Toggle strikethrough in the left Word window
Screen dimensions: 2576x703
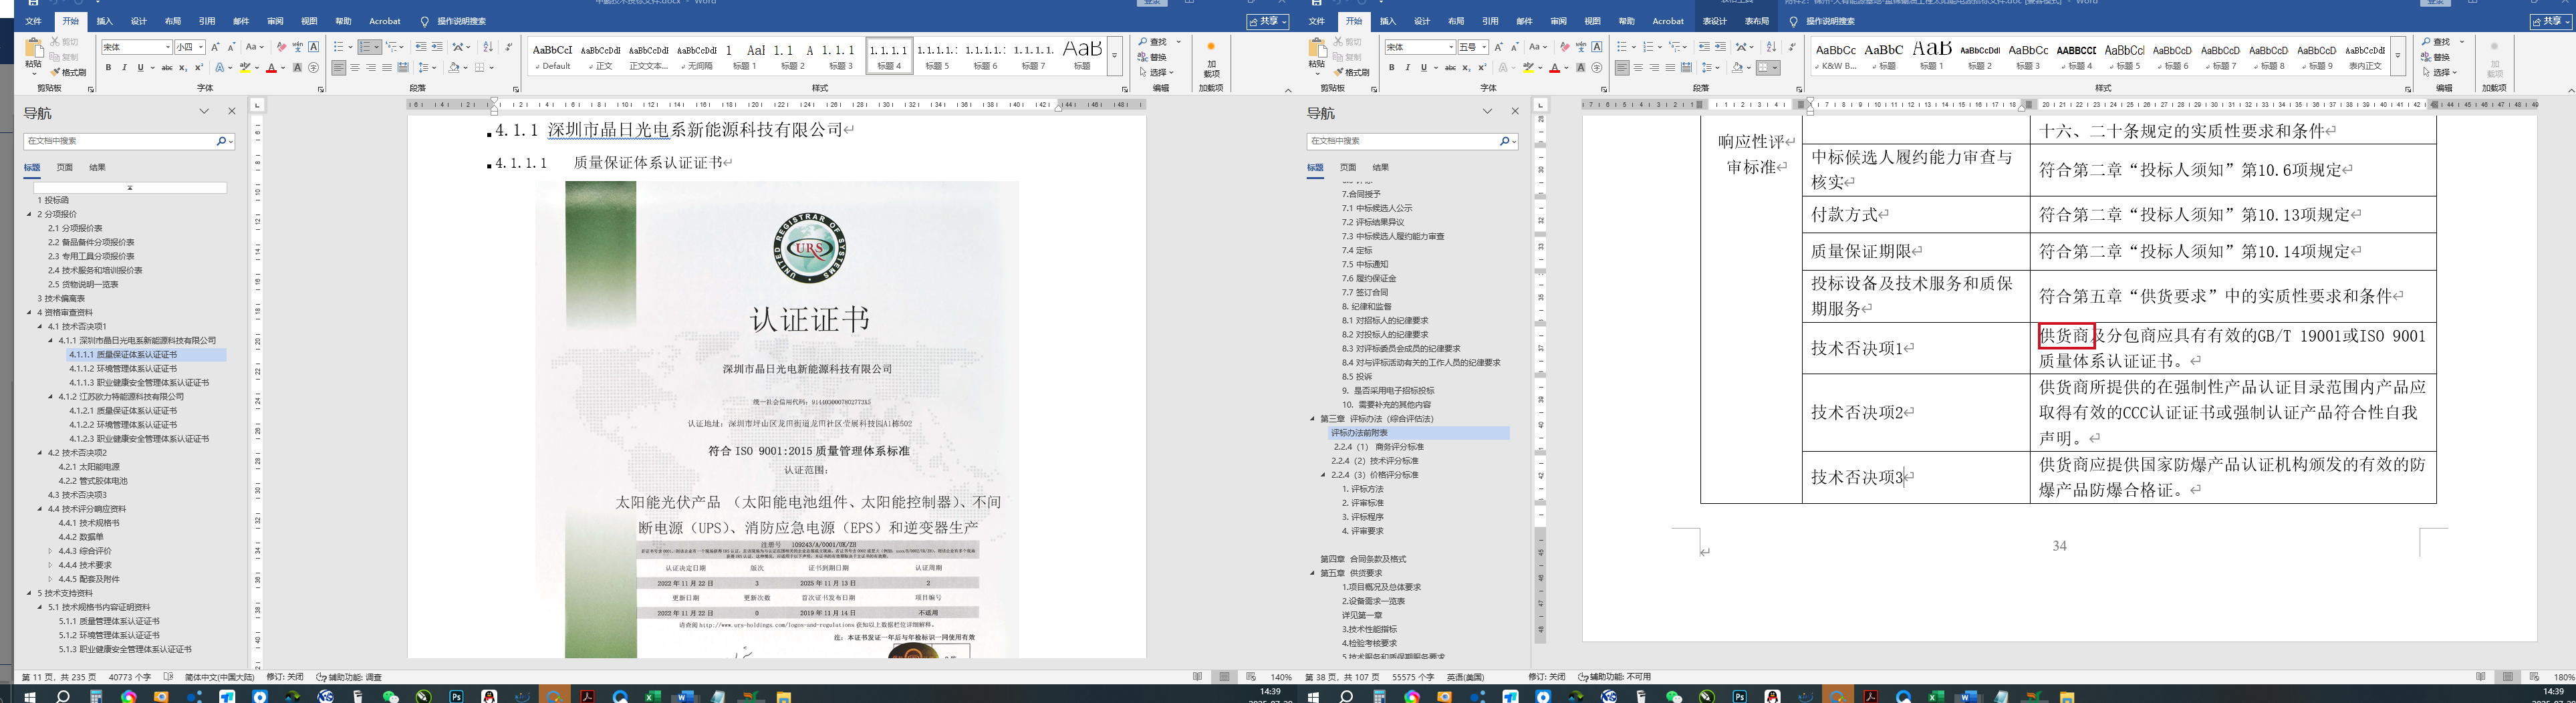pos(167,68)
